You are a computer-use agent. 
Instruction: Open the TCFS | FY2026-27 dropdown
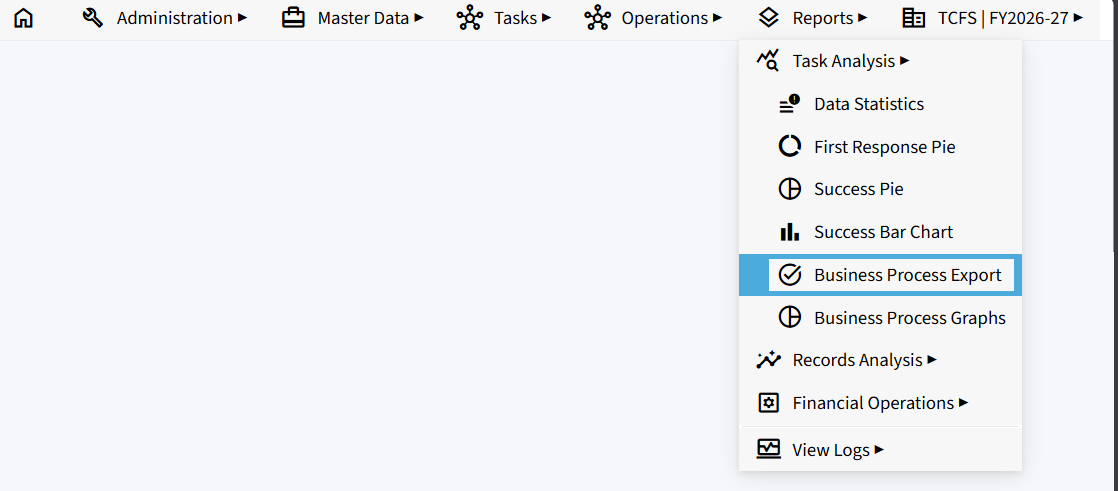(992, 18)
